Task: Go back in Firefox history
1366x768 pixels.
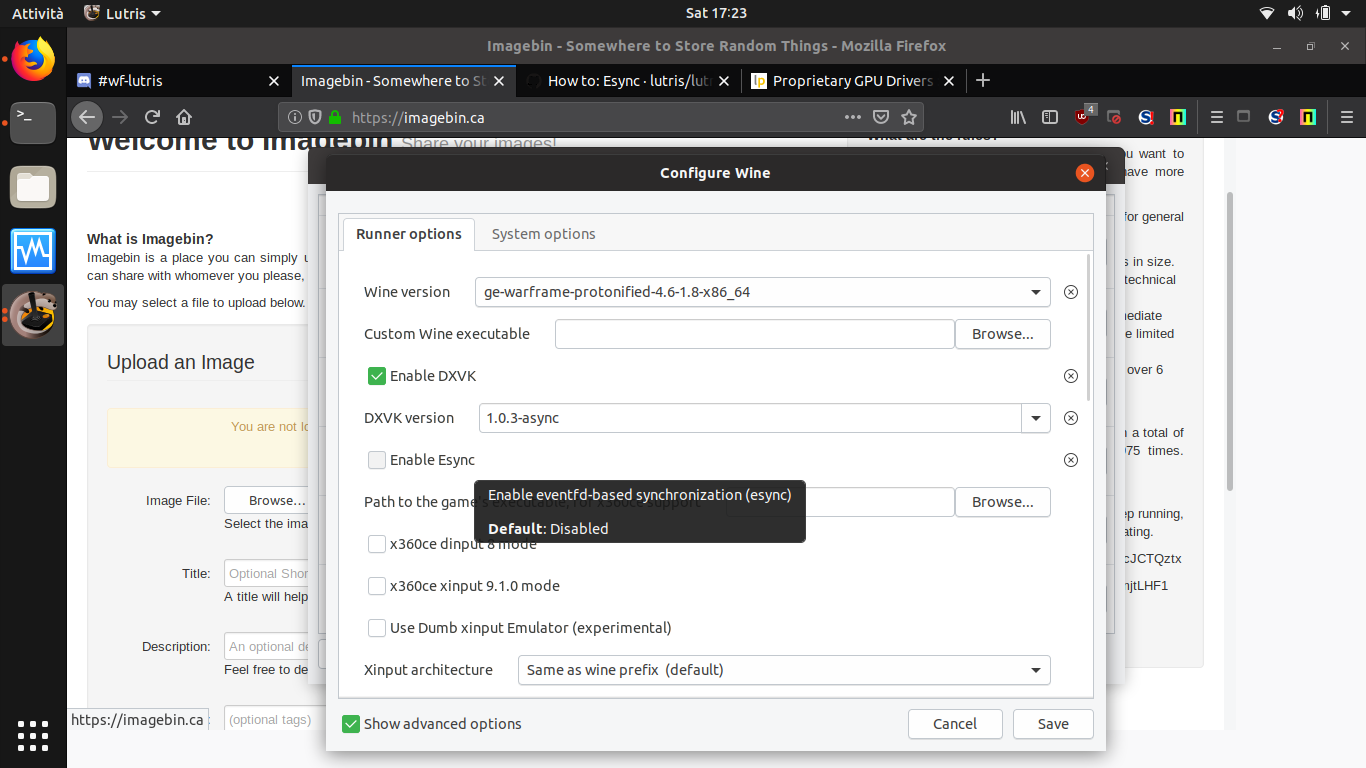Action: click(87, 117)
